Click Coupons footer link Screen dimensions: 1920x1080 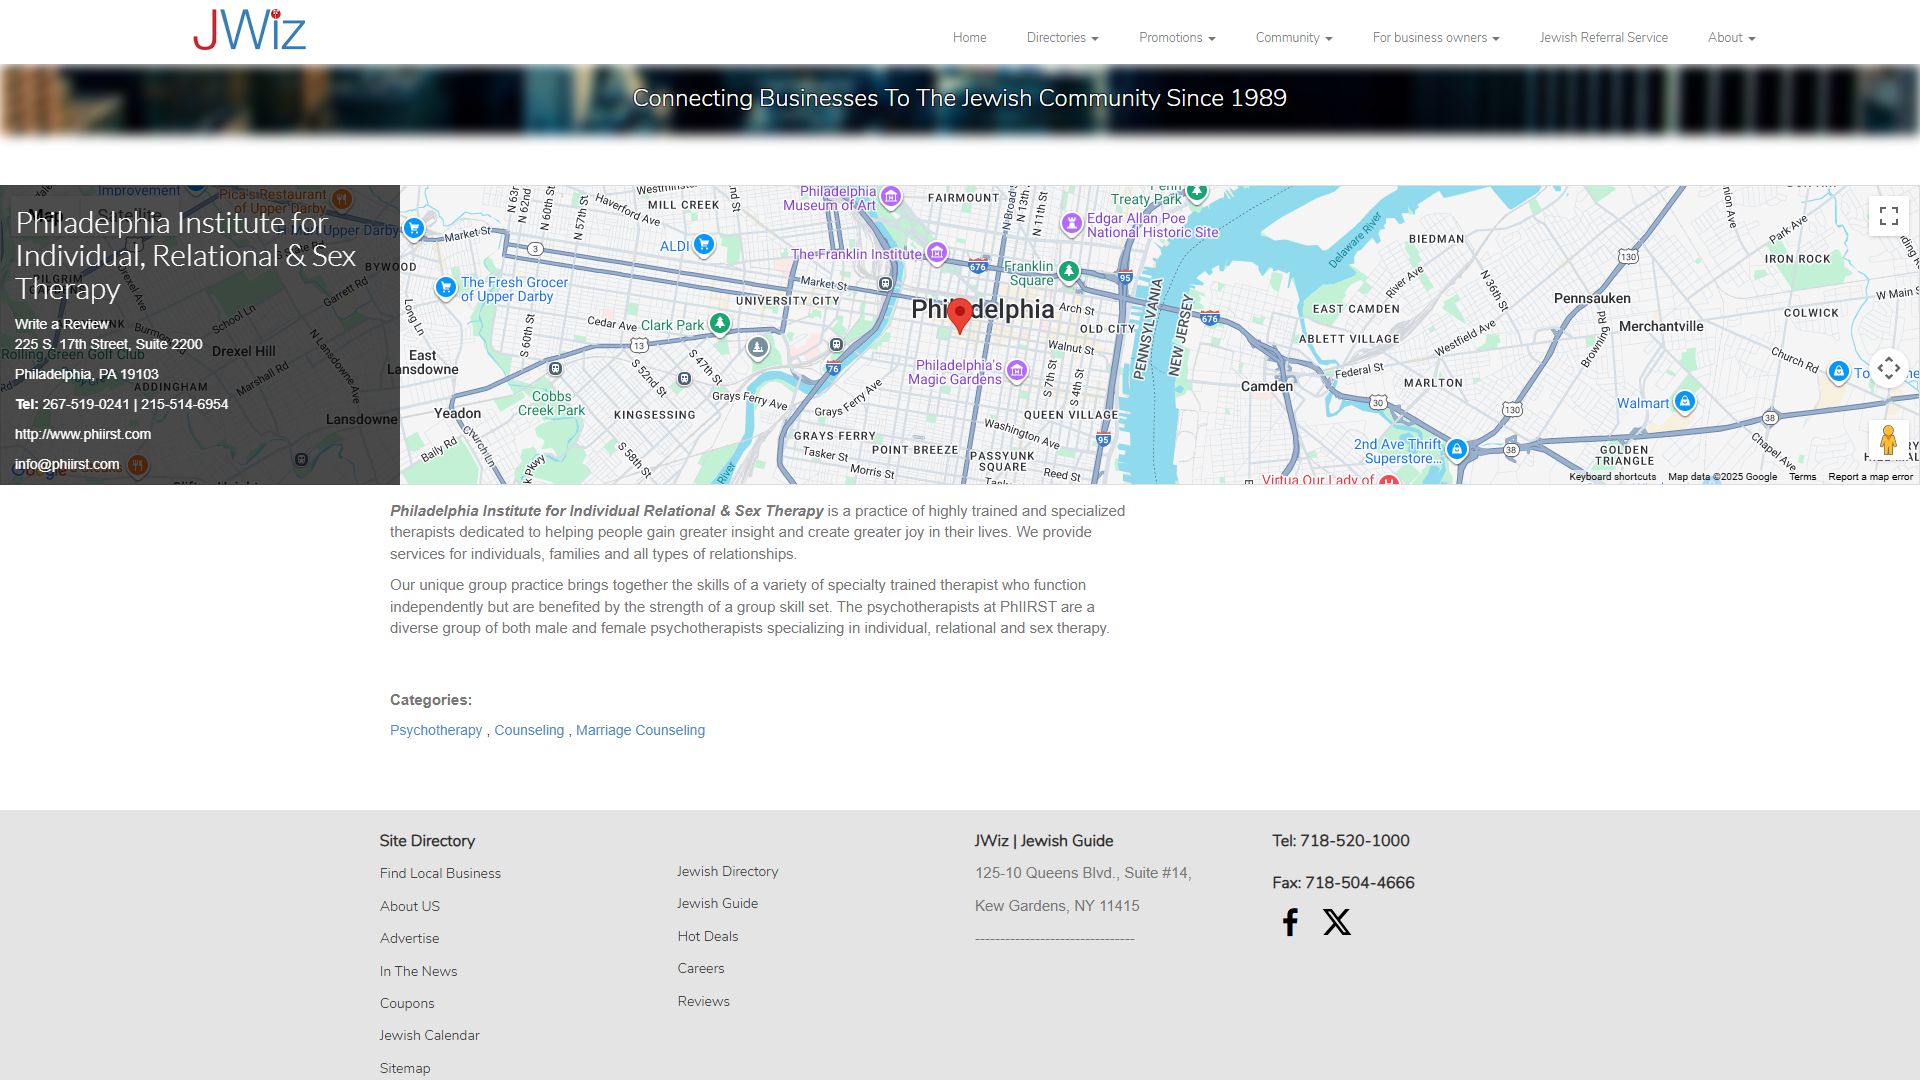[x=407, y=1003]
